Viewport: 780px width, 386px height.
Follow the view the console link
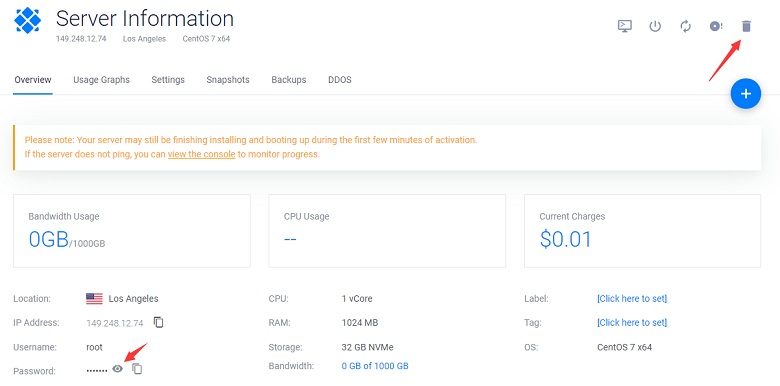point(201,154)
